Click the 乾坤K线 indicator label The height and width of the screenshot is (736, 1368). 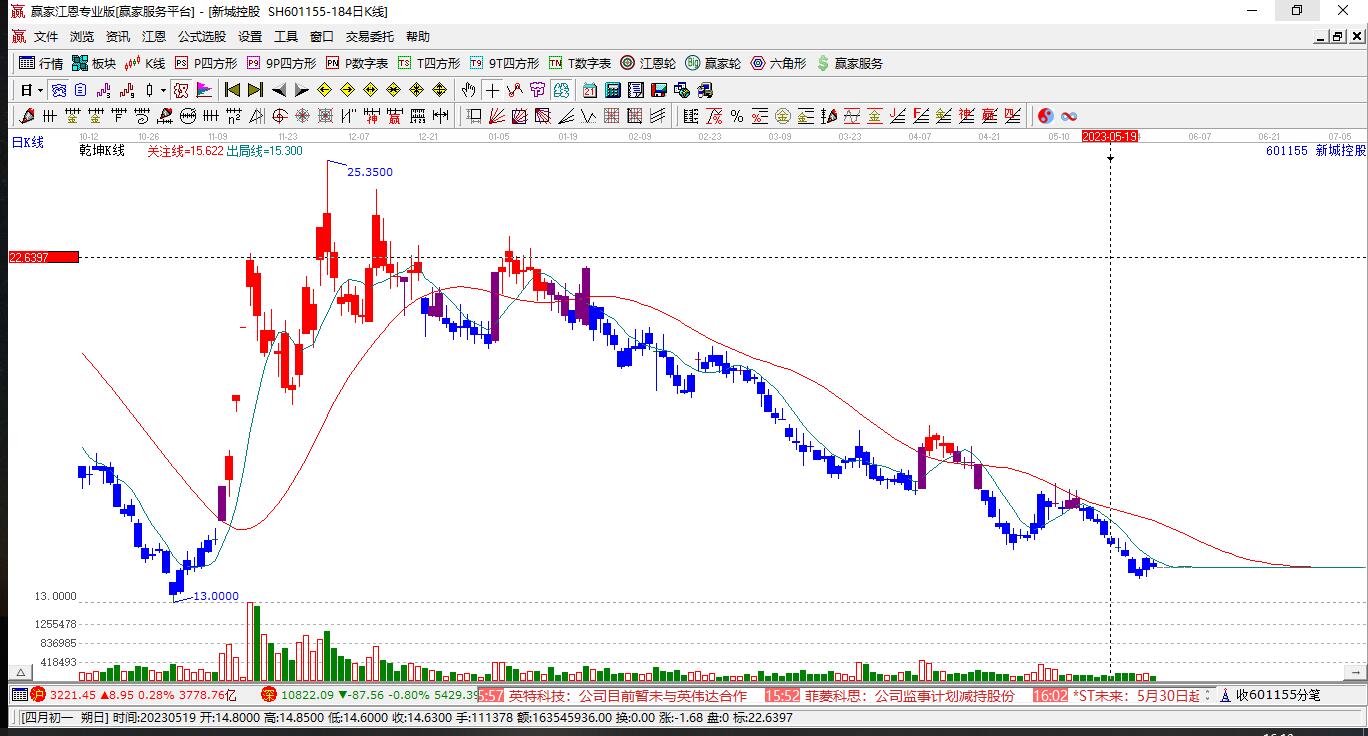tap(103, 151)
